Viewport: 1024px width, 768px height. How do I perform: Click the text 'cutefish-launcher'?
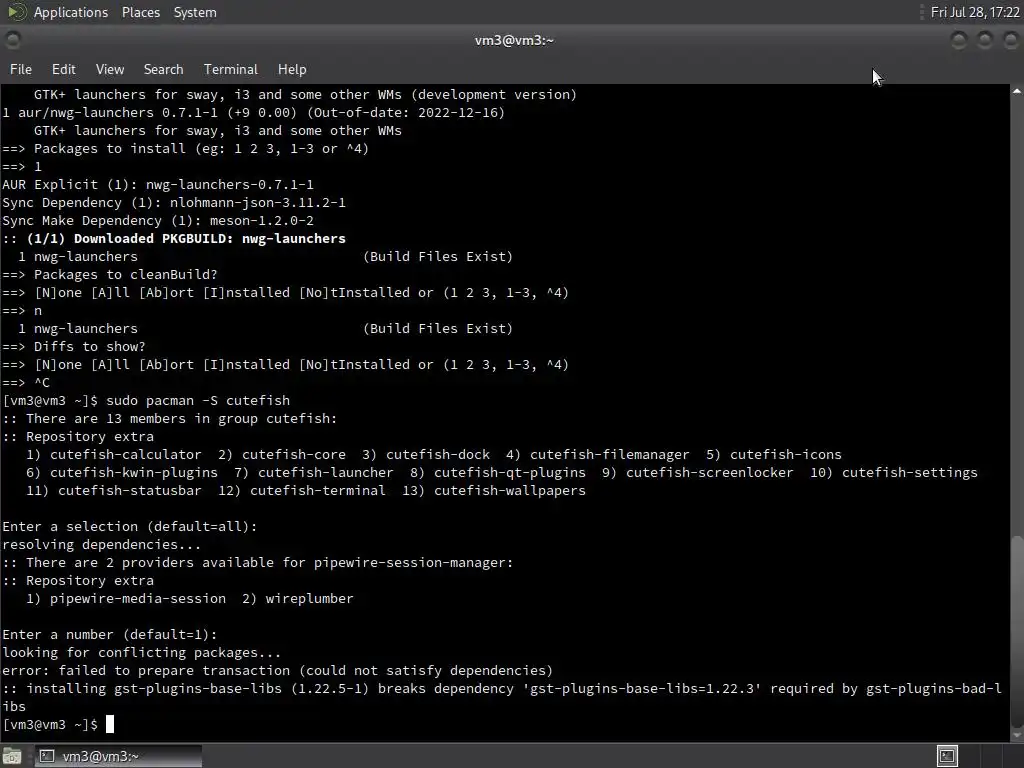click(x=325, y=472)
